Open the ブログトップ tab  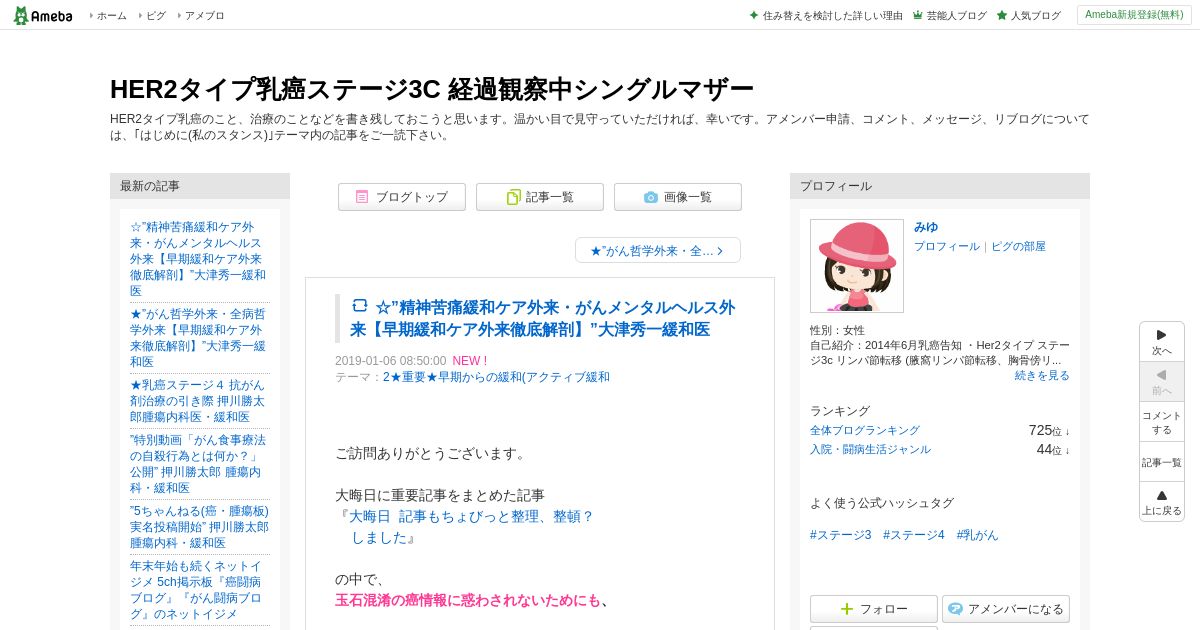tap(402, 197)
